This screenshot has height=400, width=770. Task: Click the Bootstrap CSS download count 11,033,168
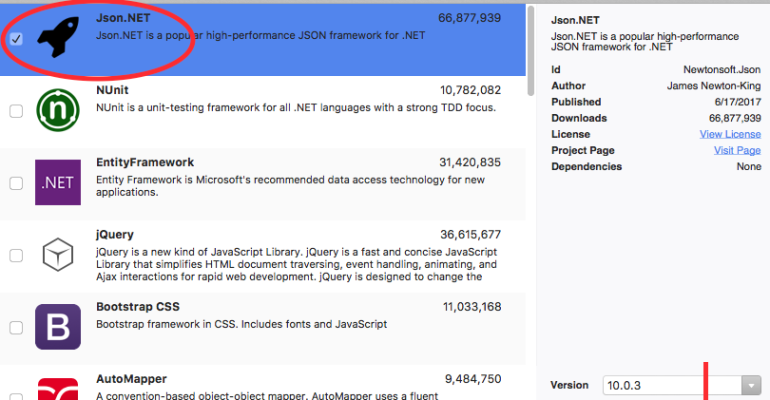point(472,307)
